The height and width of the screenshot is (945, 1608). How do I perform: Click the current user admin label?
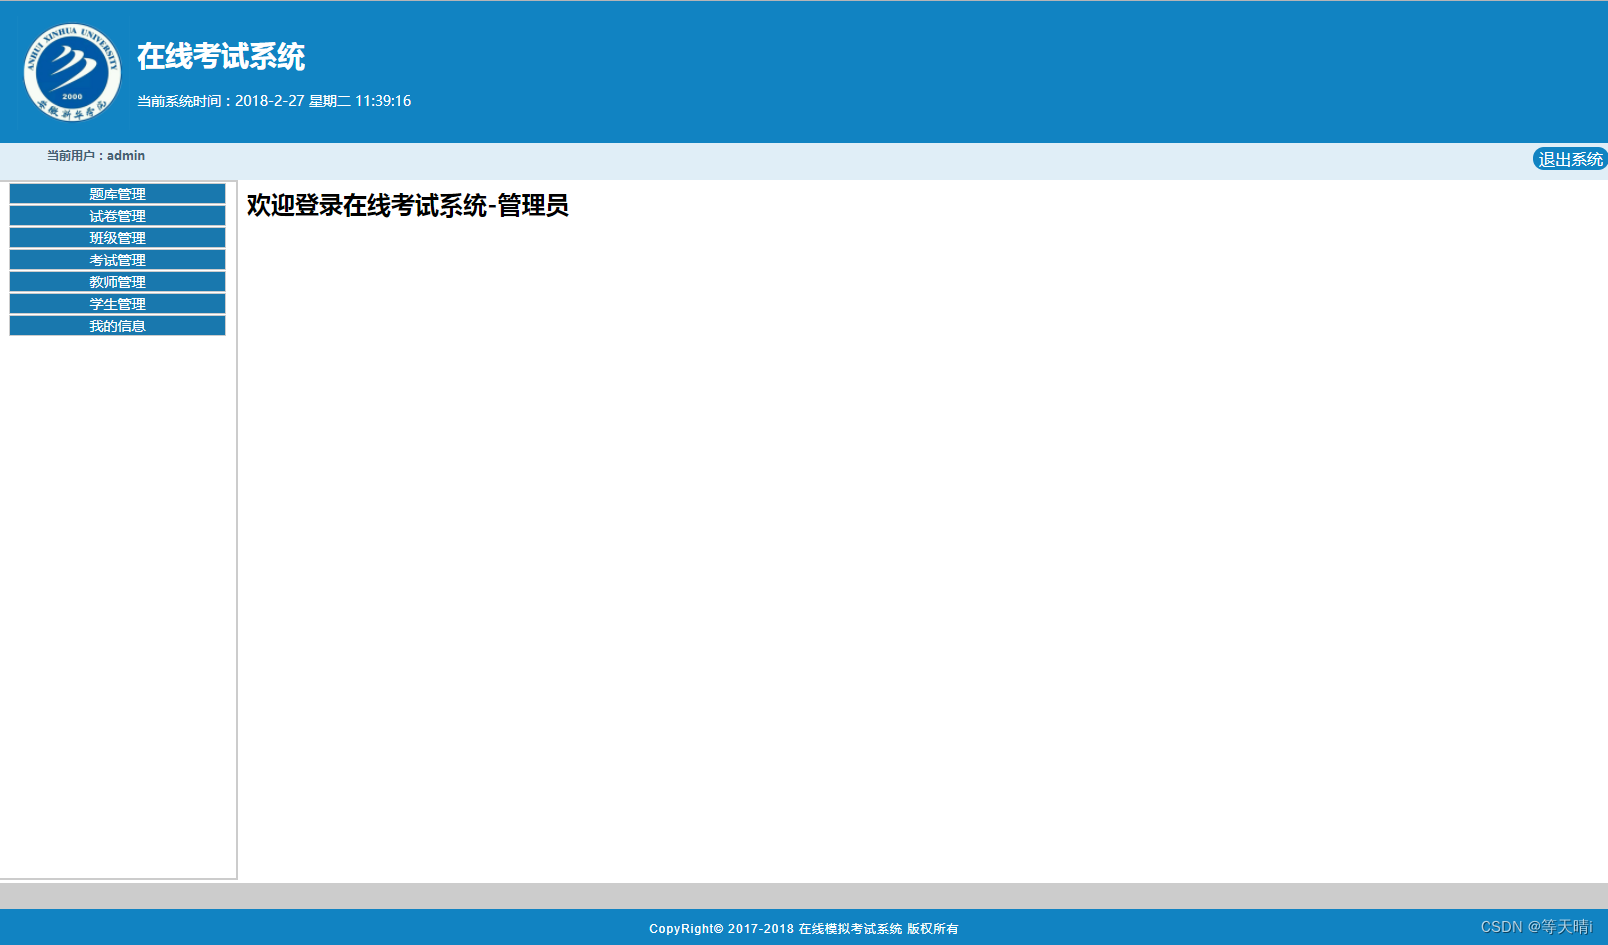click(93, 155)
